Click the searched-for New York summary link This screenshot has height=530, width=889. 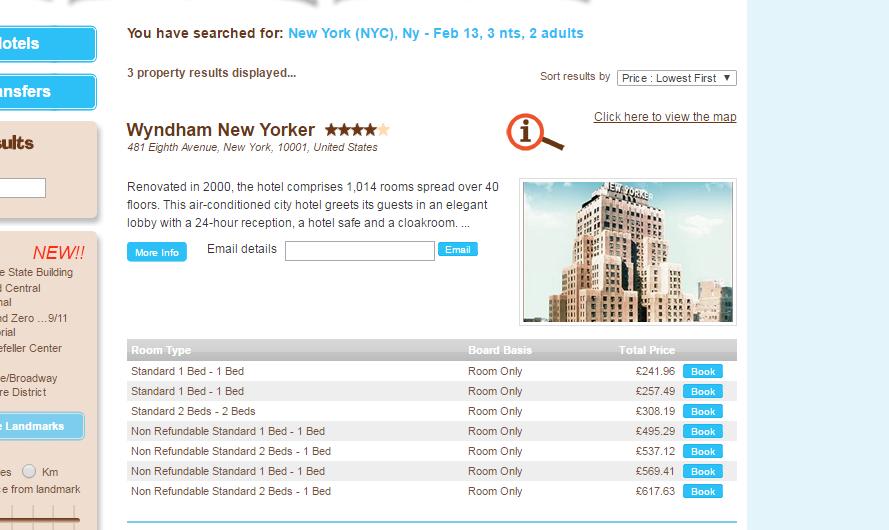pyautogui.click(x=435, y=33)
